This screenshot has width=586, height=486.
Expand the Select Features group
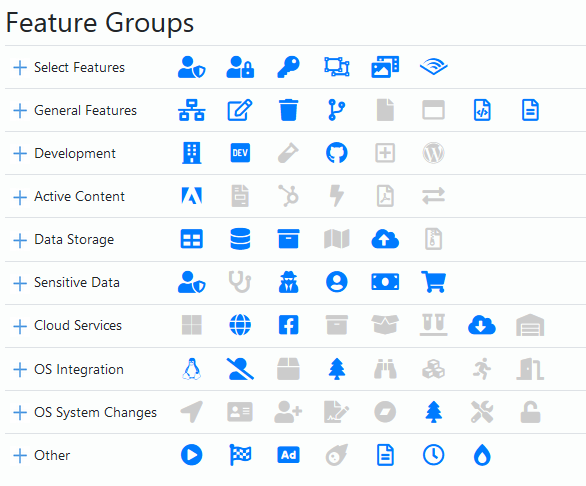20,68
